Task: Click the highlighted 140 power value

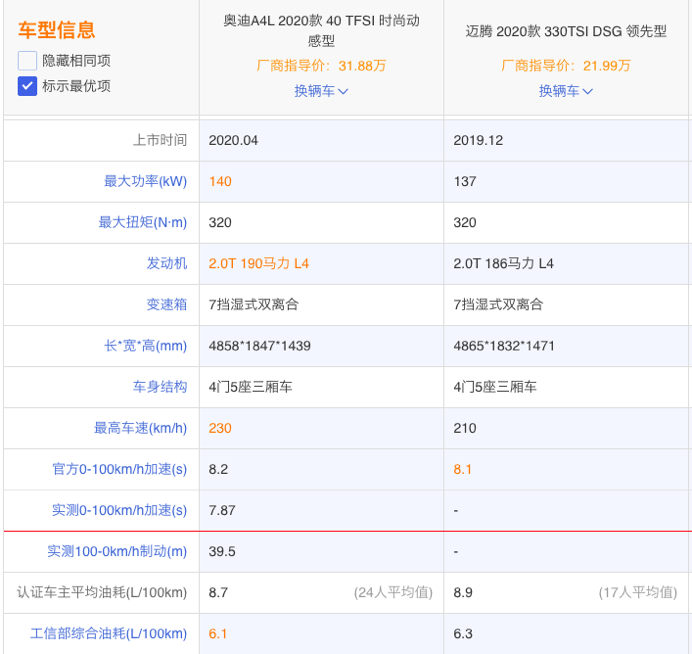Action: point(220,181)
